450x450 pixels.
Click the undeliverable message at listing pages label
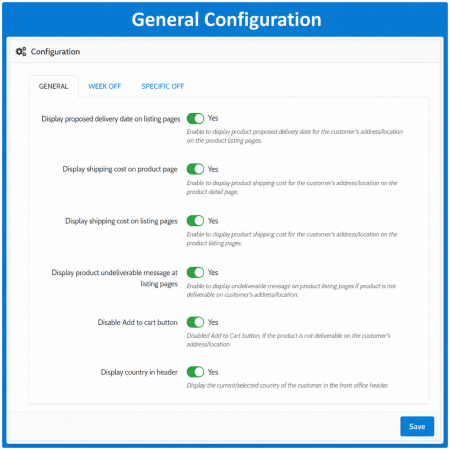[x=114, y=278]
